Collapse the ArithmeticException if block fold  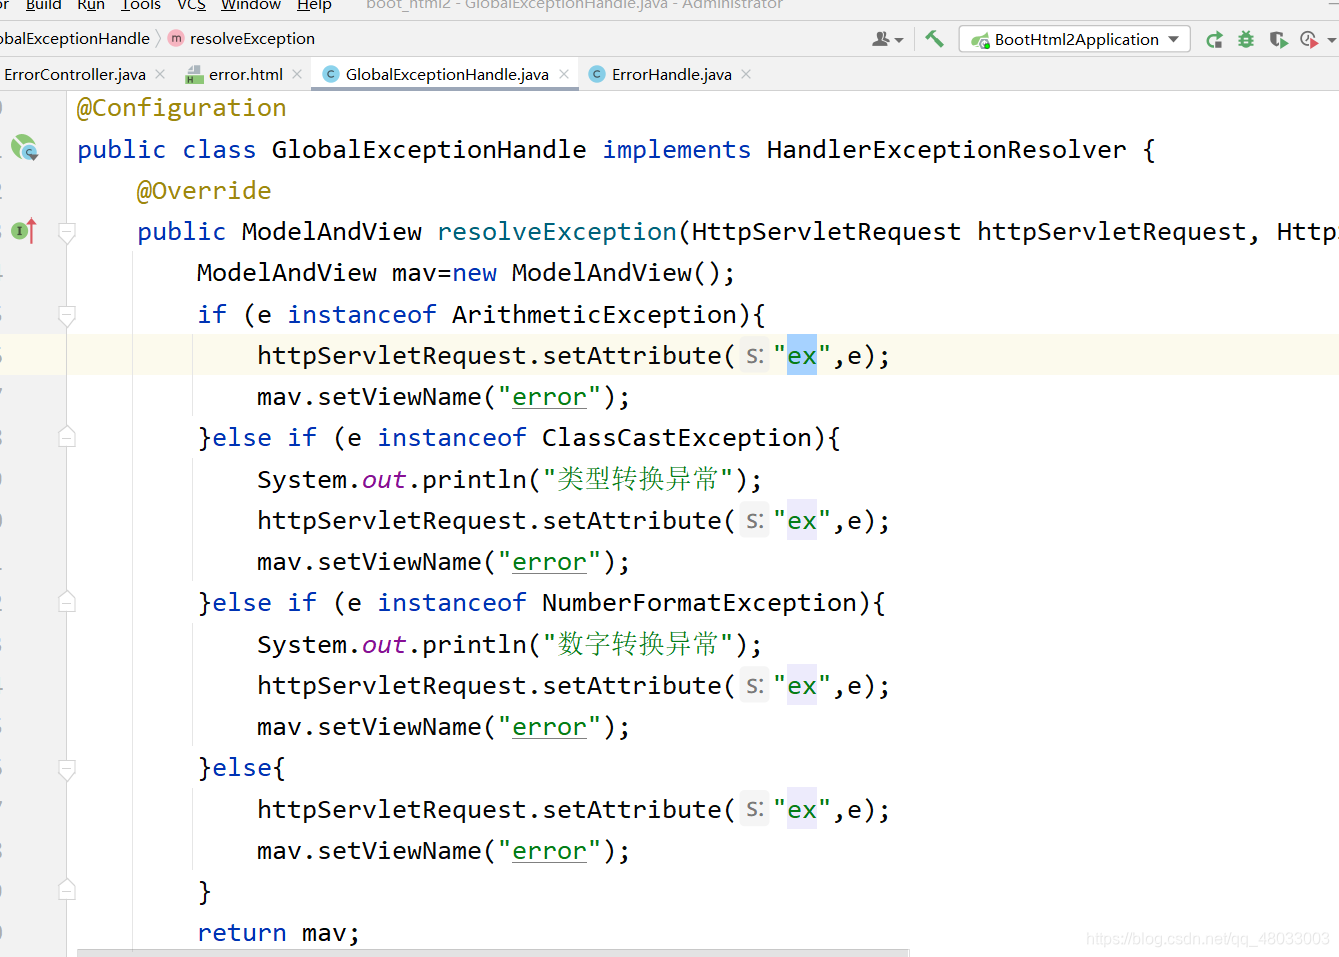tap(67, 315)
